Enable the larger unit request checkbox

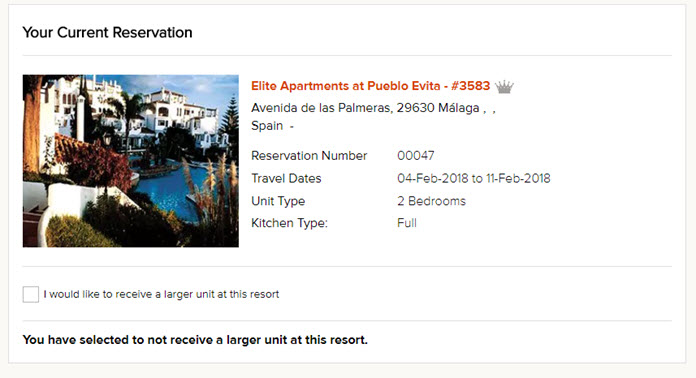(31, 294)
